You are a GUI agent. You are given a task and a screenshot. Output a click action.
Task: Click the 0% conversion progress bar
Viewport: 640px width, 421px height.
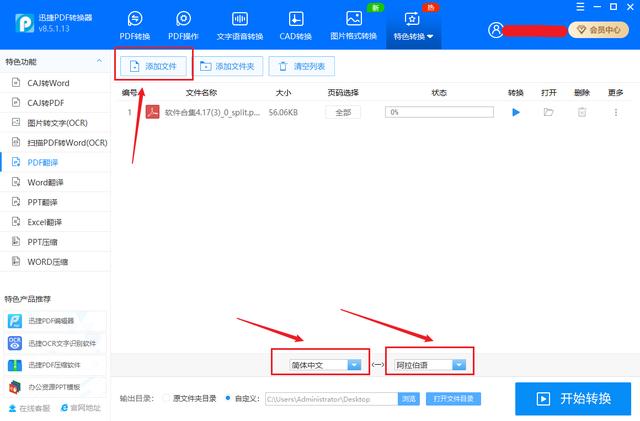coord(439,113)
